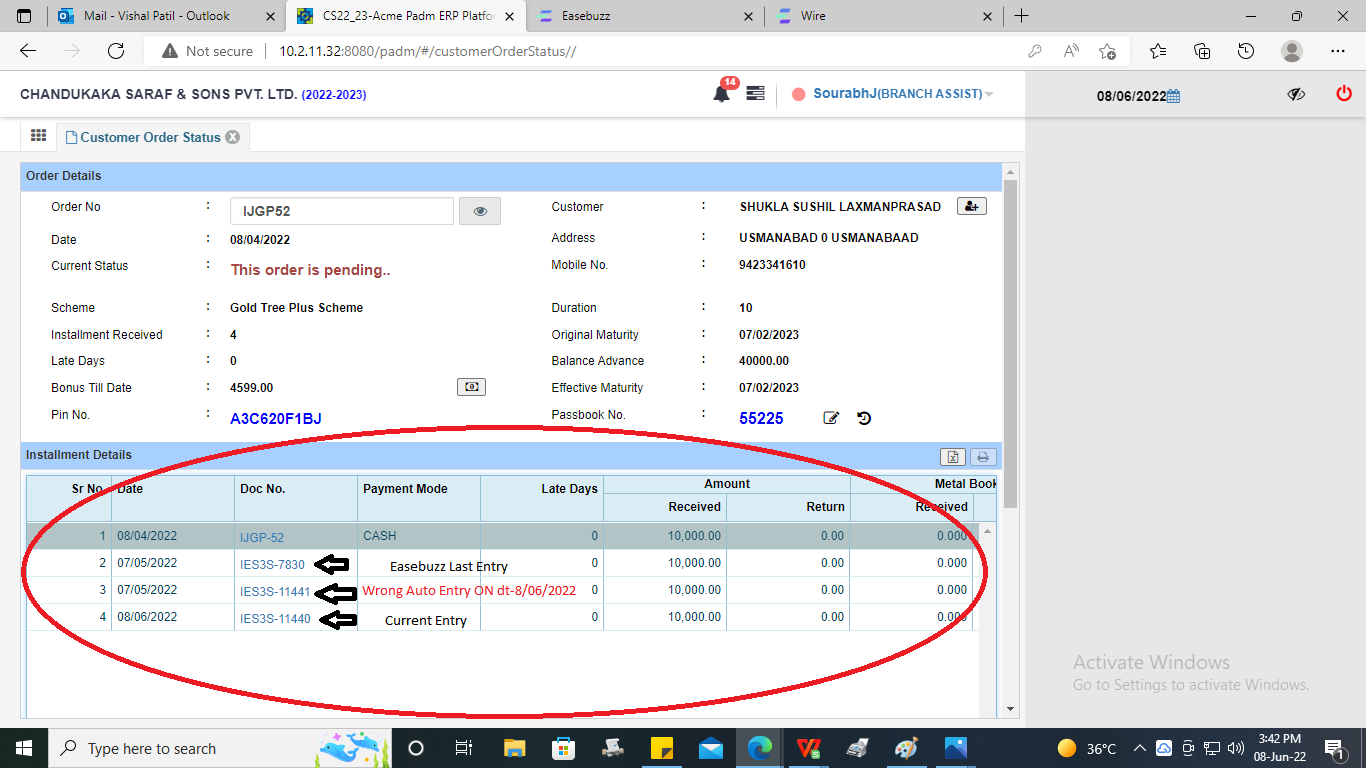Click the history icon beside the passbook number
1366x768 pixels.
point(864,418)
